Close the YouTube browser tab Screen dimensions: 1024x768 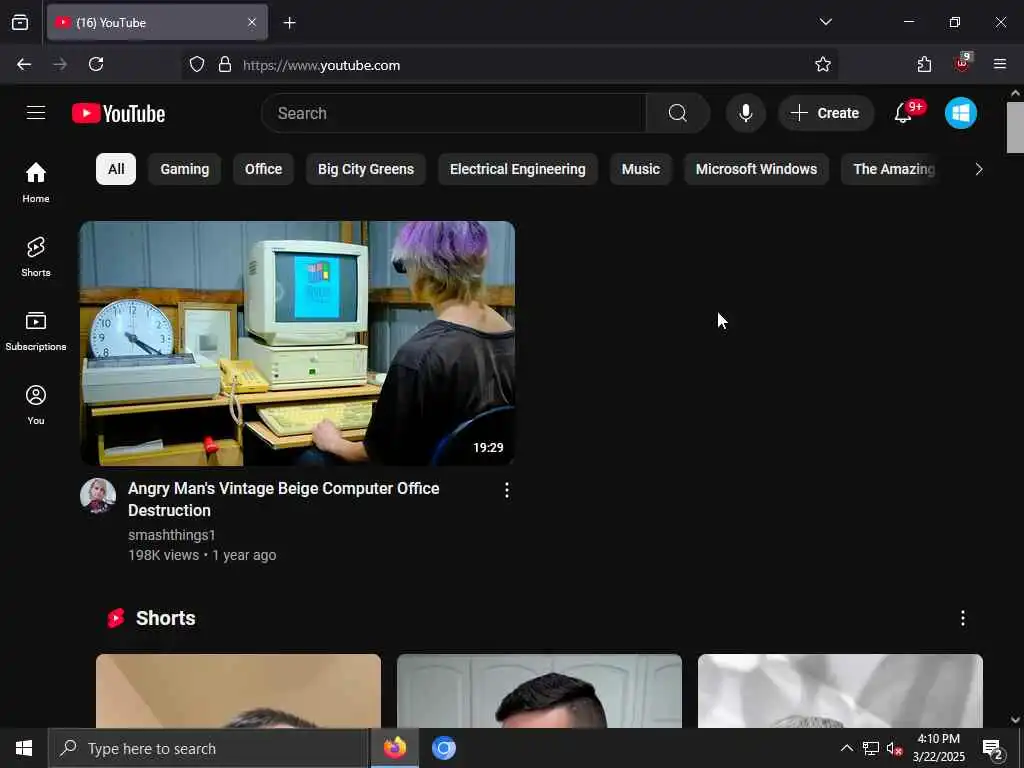tap(252, 23)
